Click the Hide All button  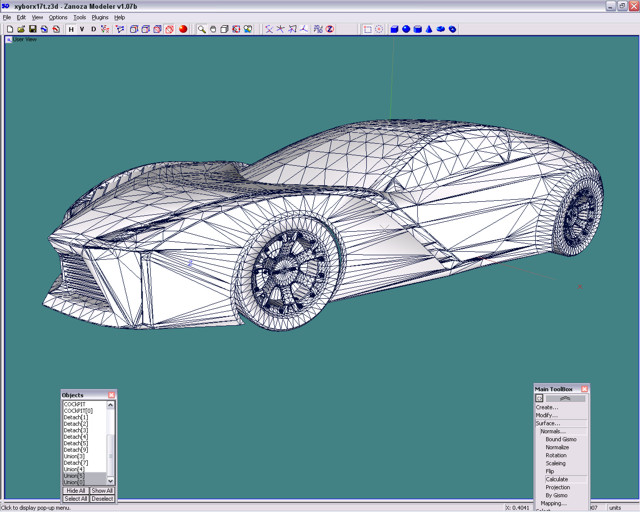pos(75,491)
